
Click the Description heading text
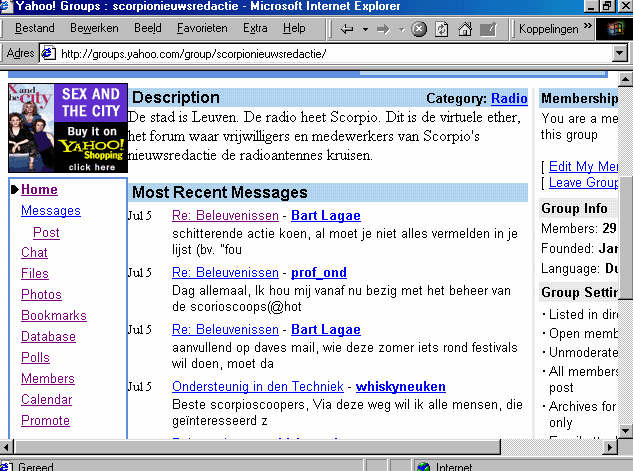(176, 98)
